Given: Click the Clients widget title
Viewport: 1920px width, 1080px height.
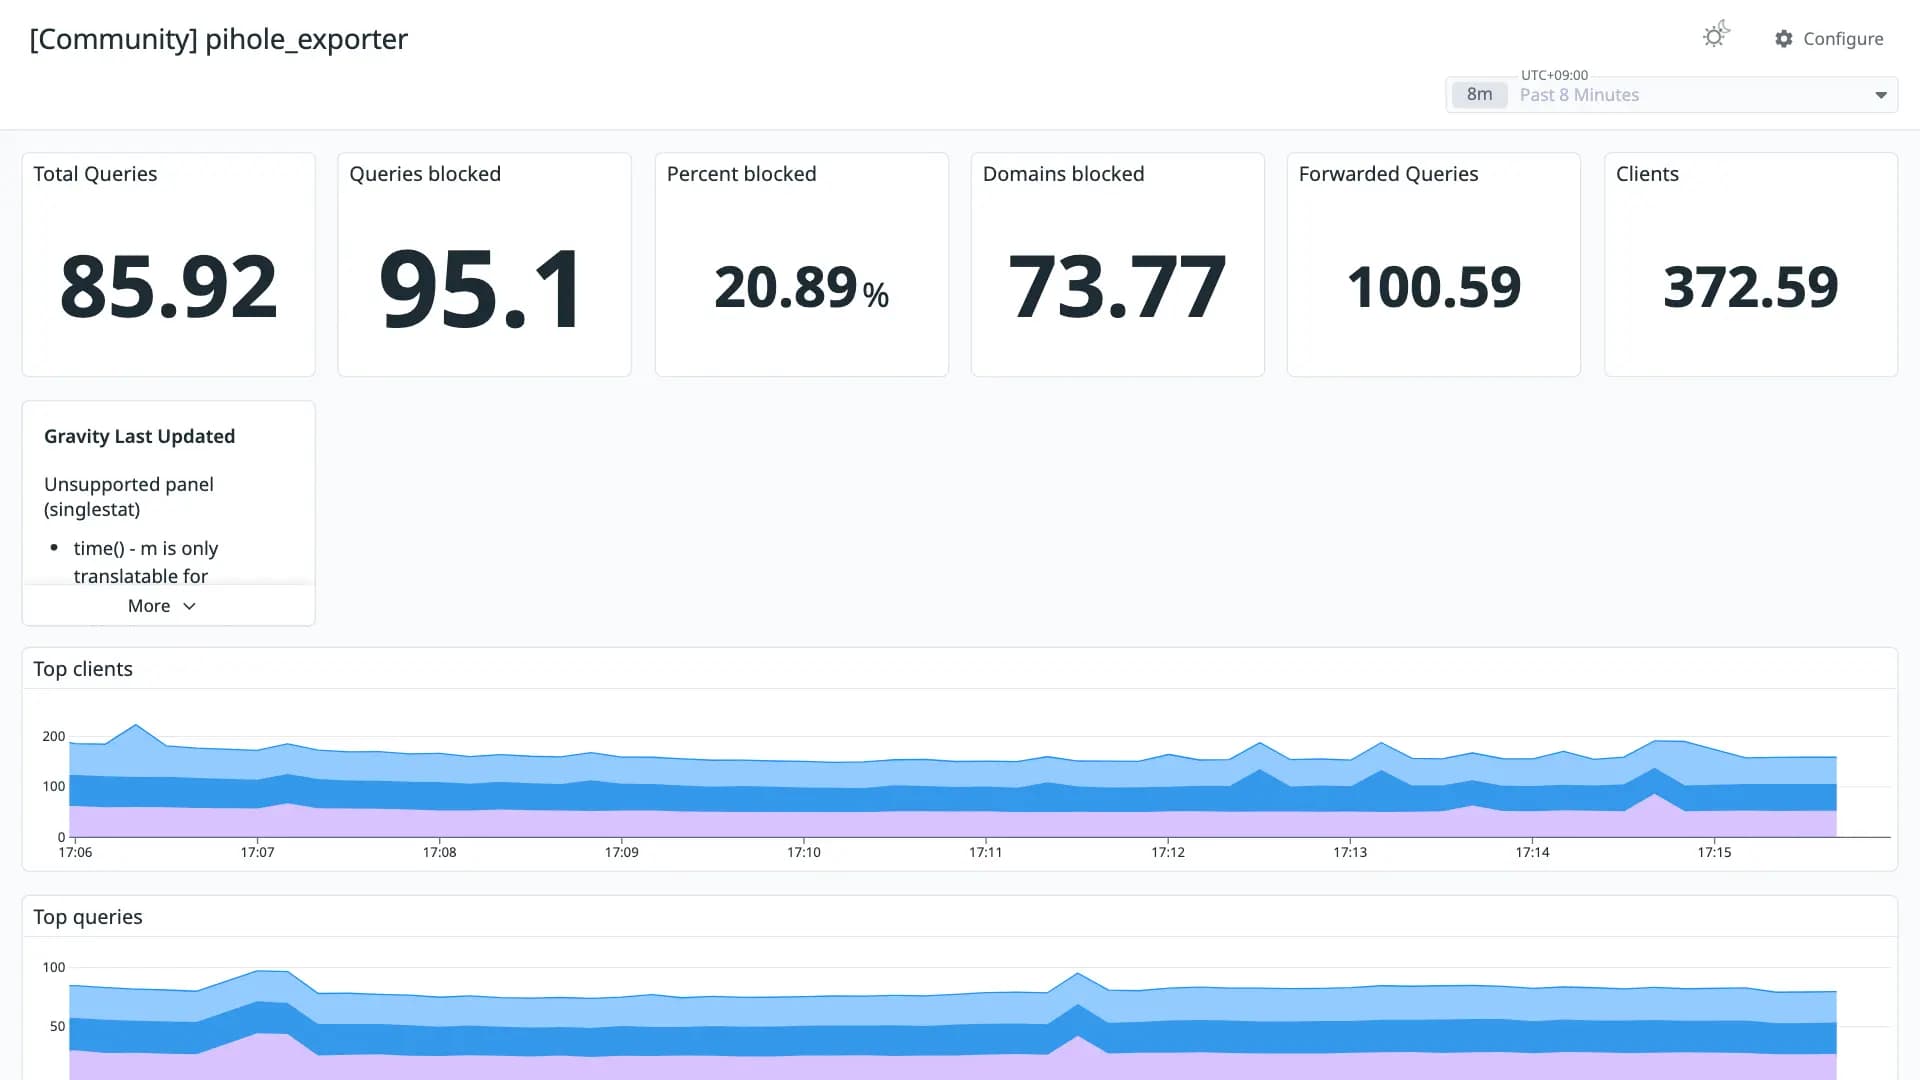Looking at the screenshot, I should click(x=1647, y=174).
